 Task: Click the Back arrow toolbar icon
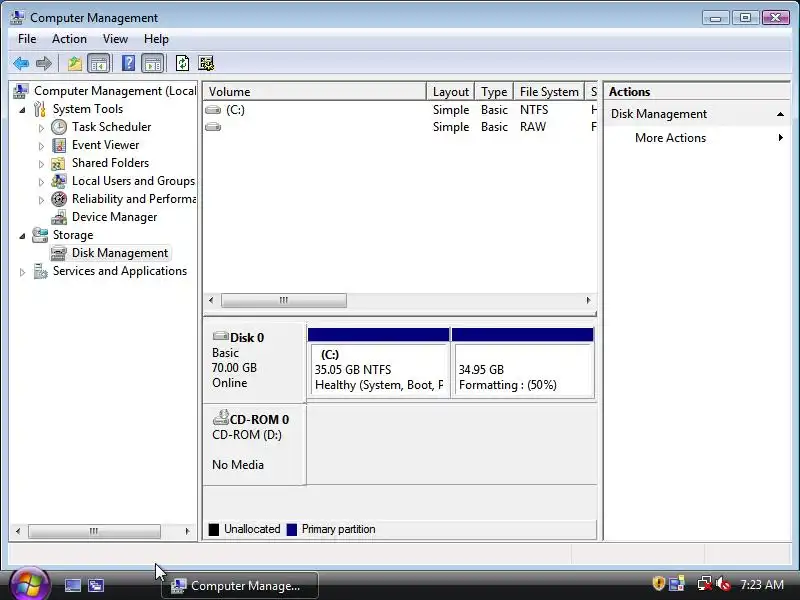click(21, 64)
